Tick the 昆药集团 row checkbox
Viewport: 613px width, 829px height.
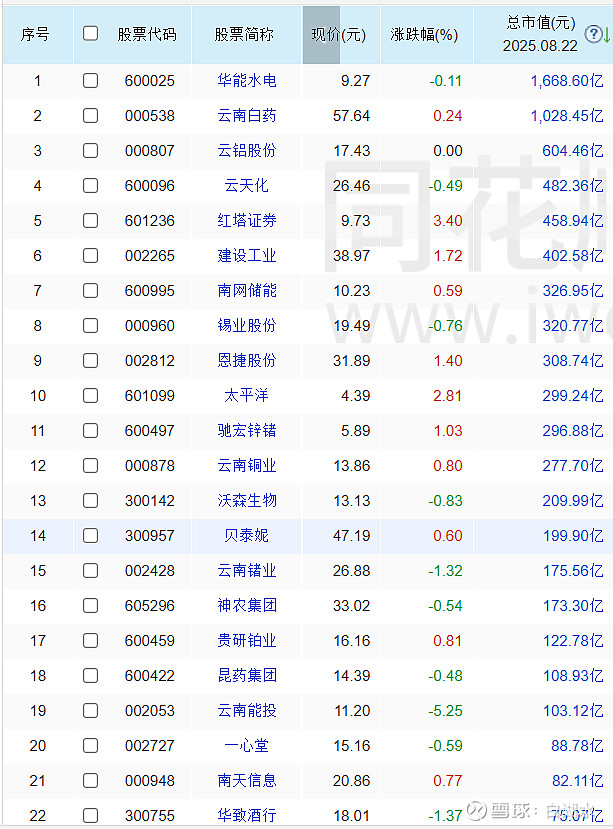pos(90,675)
